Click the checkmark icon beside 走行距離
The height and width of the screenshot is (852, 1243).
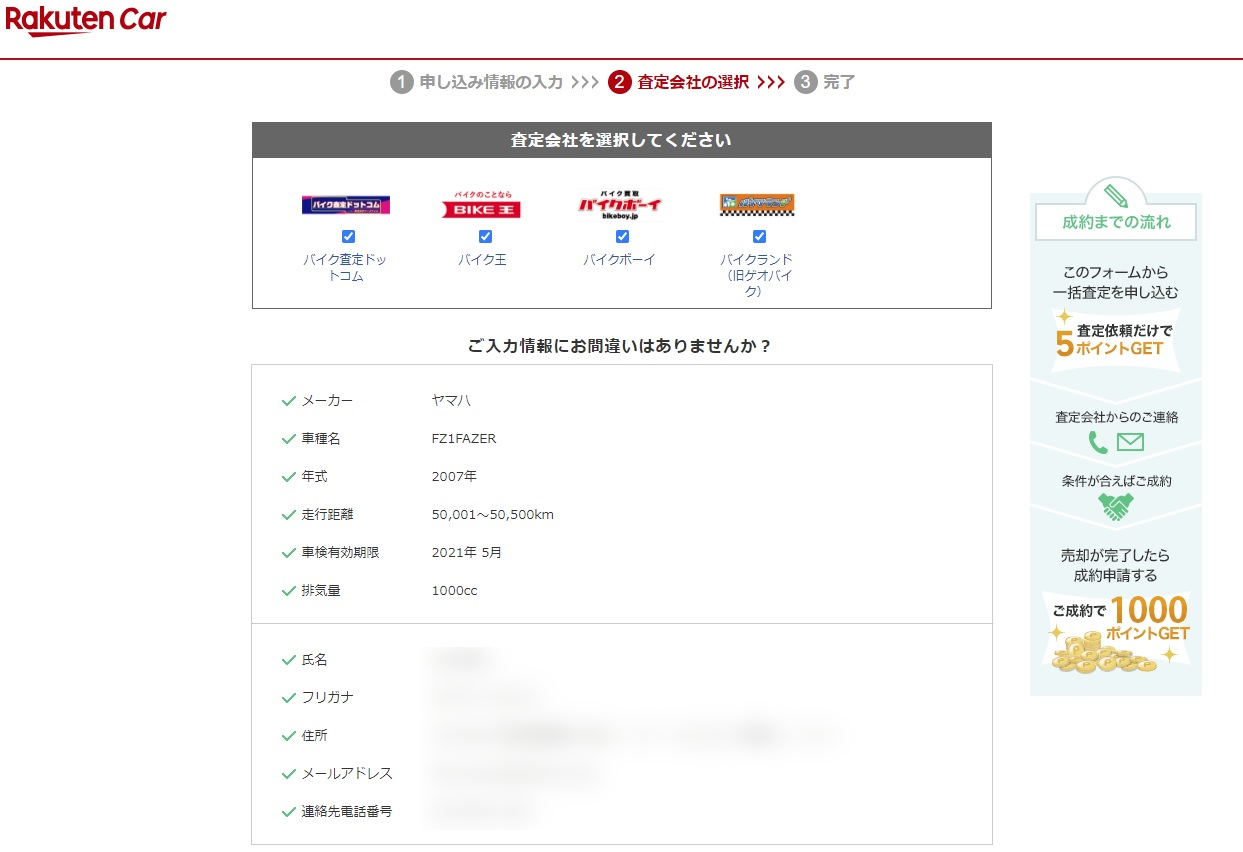click(289, 515)
